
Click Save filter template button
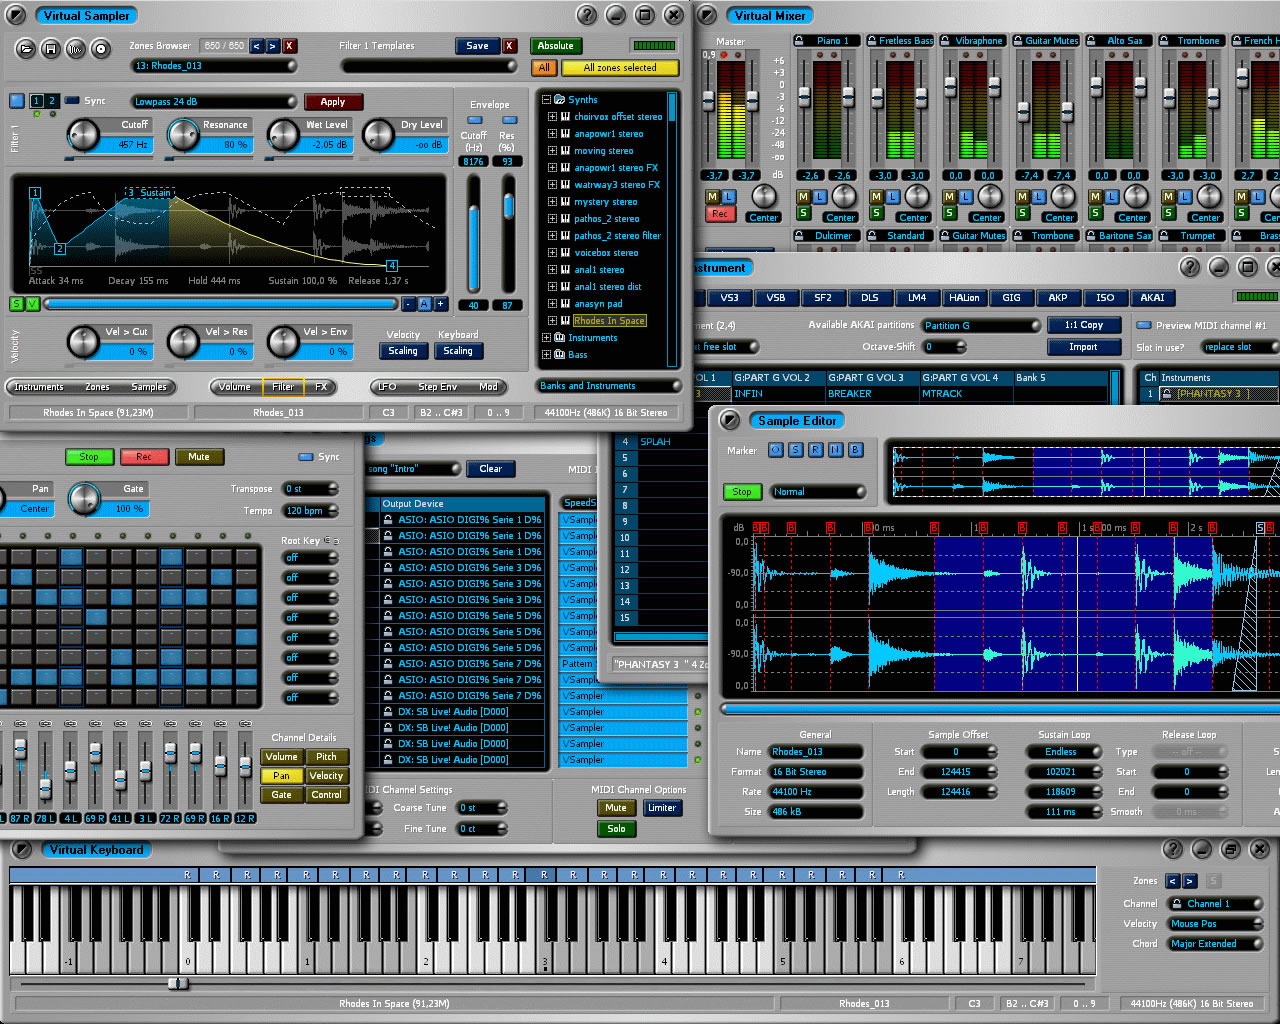coord(478,46)
